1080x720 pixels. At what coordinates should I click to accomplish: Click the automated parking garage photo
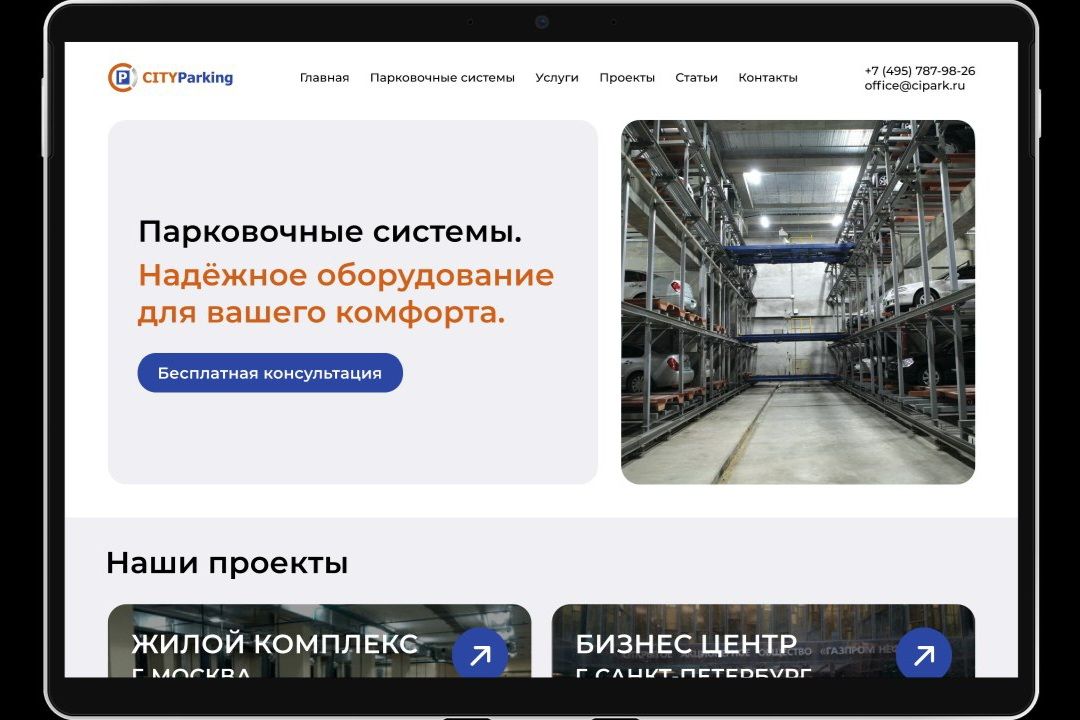point(797,302)
